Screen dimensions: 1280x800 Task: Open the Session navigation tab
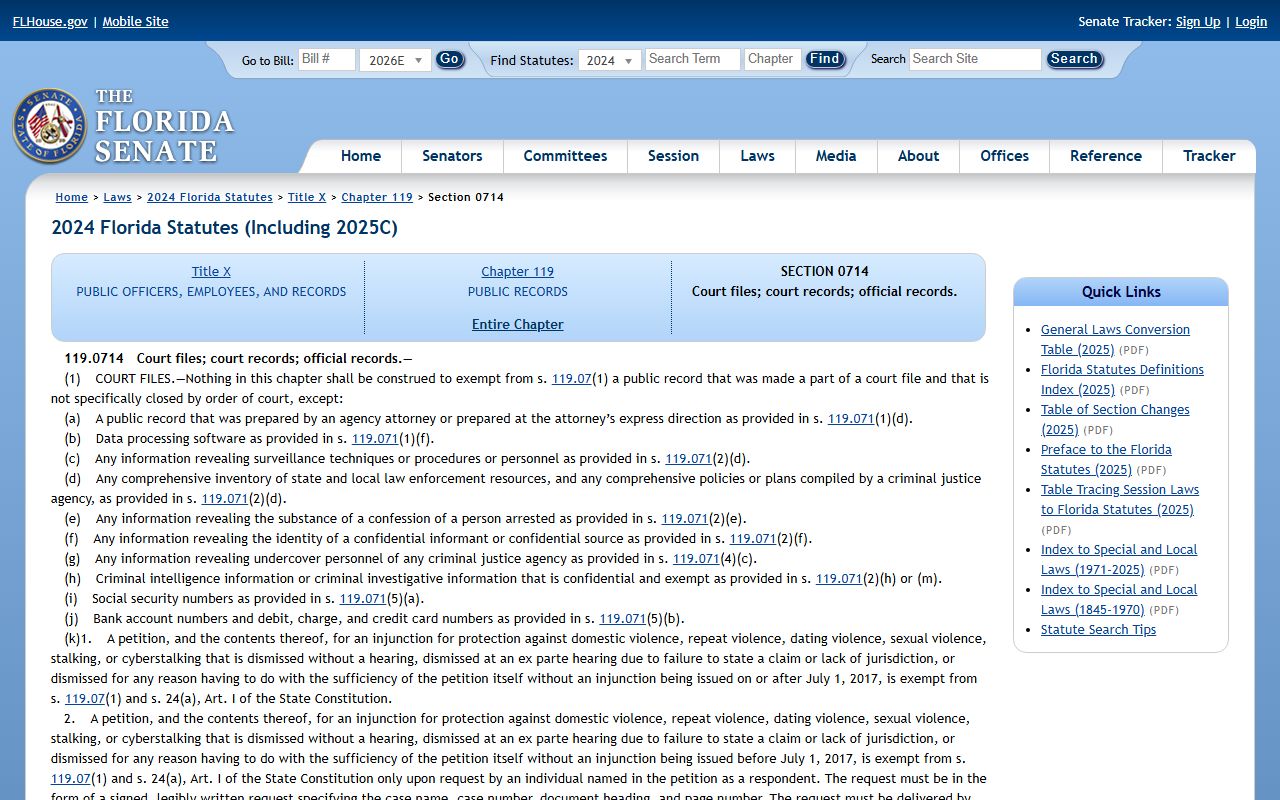(673, 156)
